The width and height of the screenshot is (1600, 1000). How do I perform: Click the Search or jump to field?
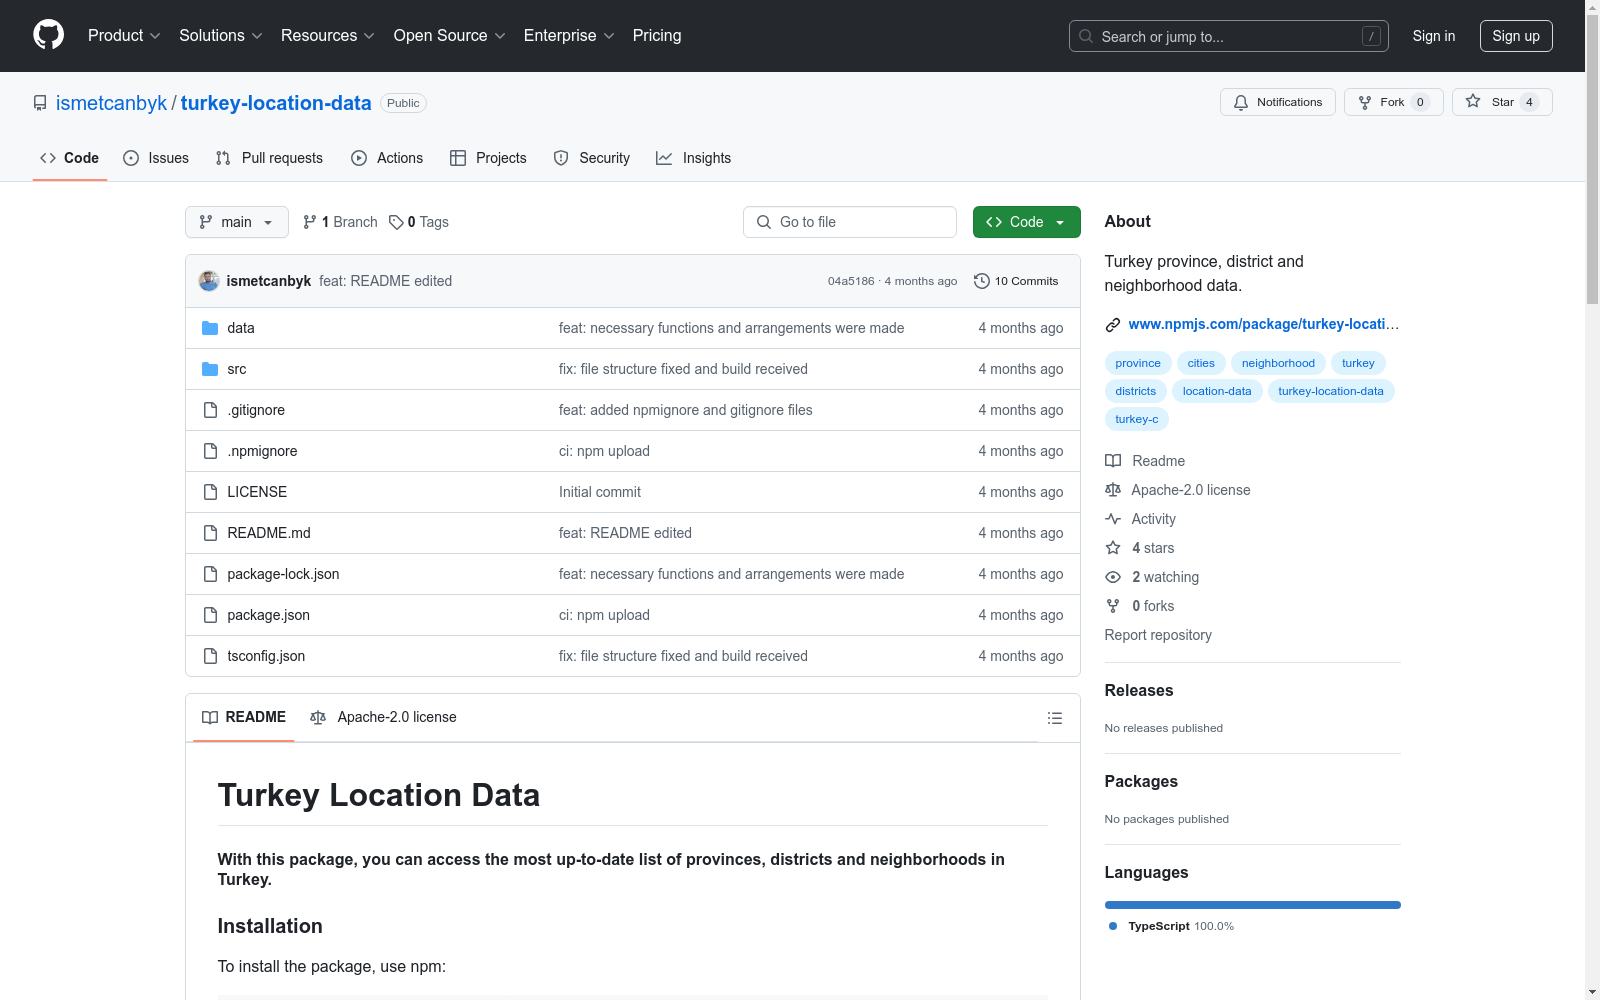(1229, 36)
